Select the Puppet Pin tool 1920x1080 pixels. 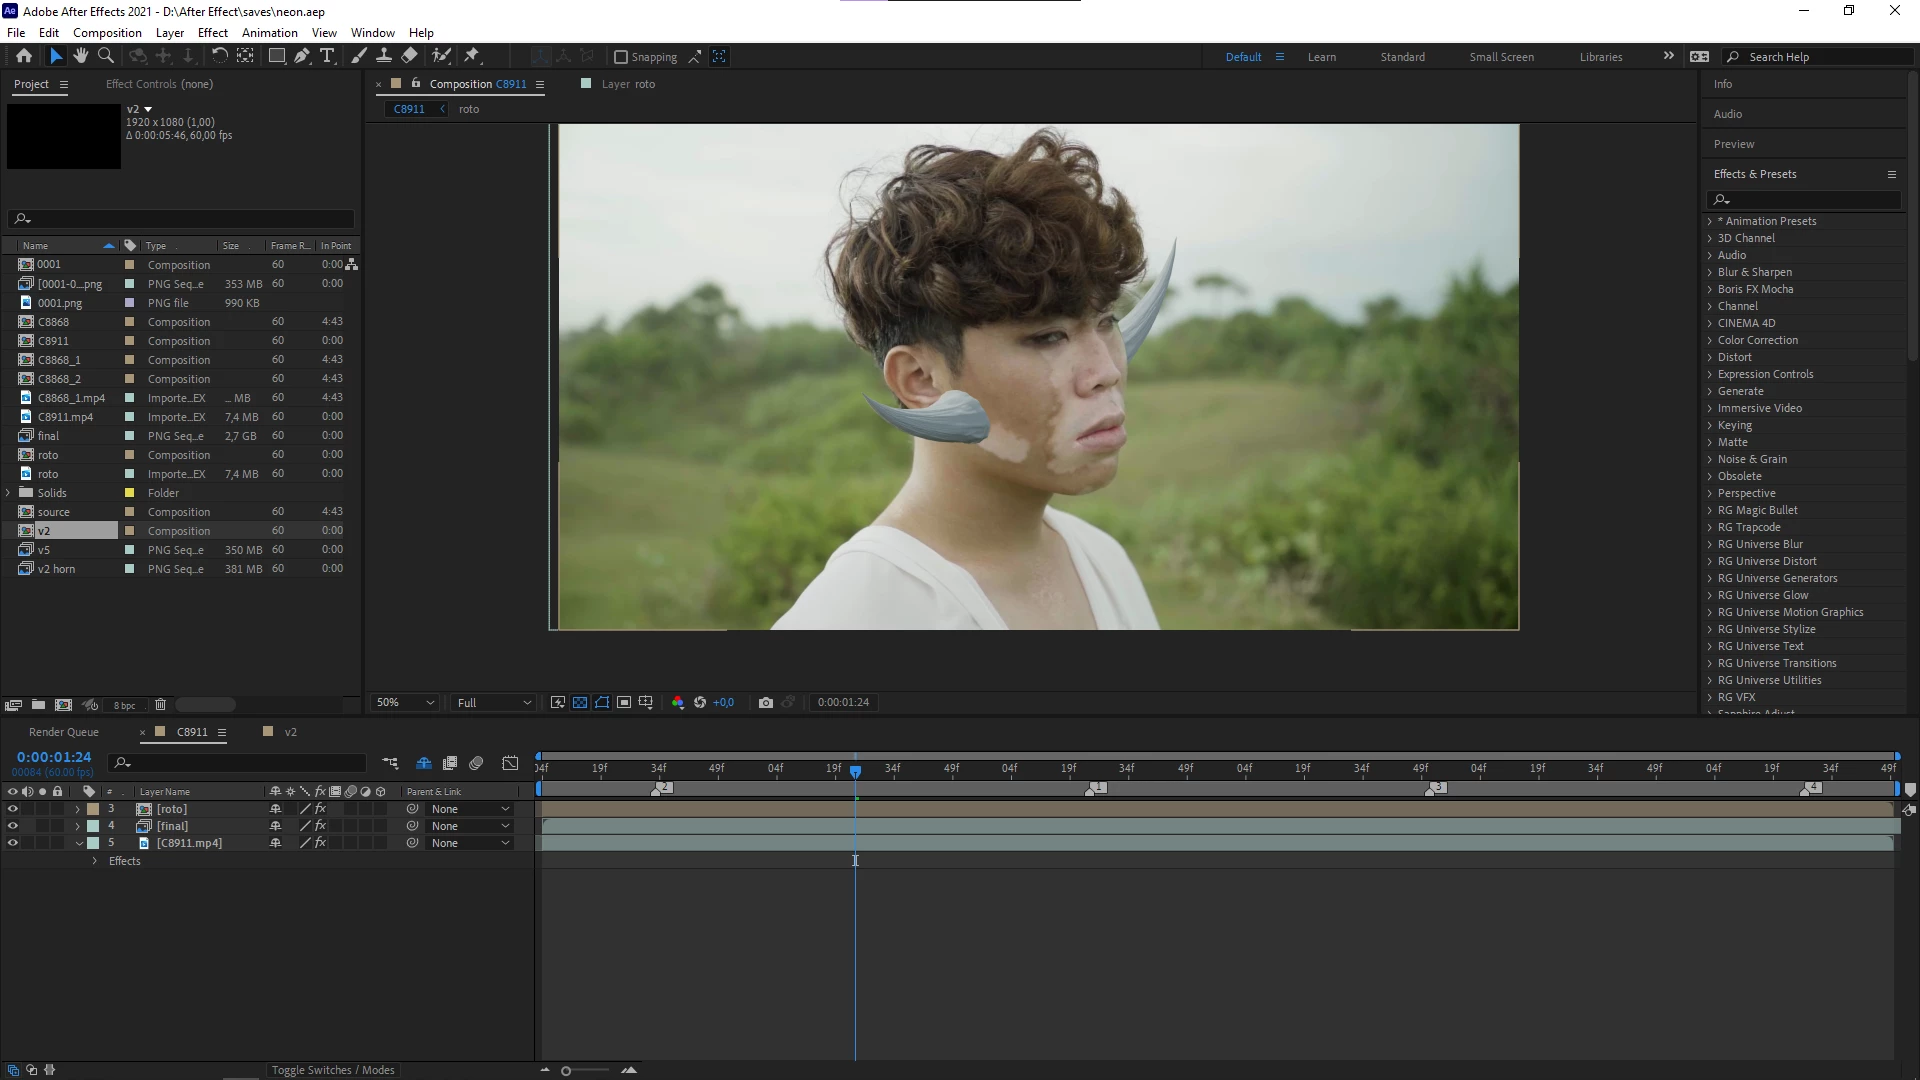coord(472,56)
